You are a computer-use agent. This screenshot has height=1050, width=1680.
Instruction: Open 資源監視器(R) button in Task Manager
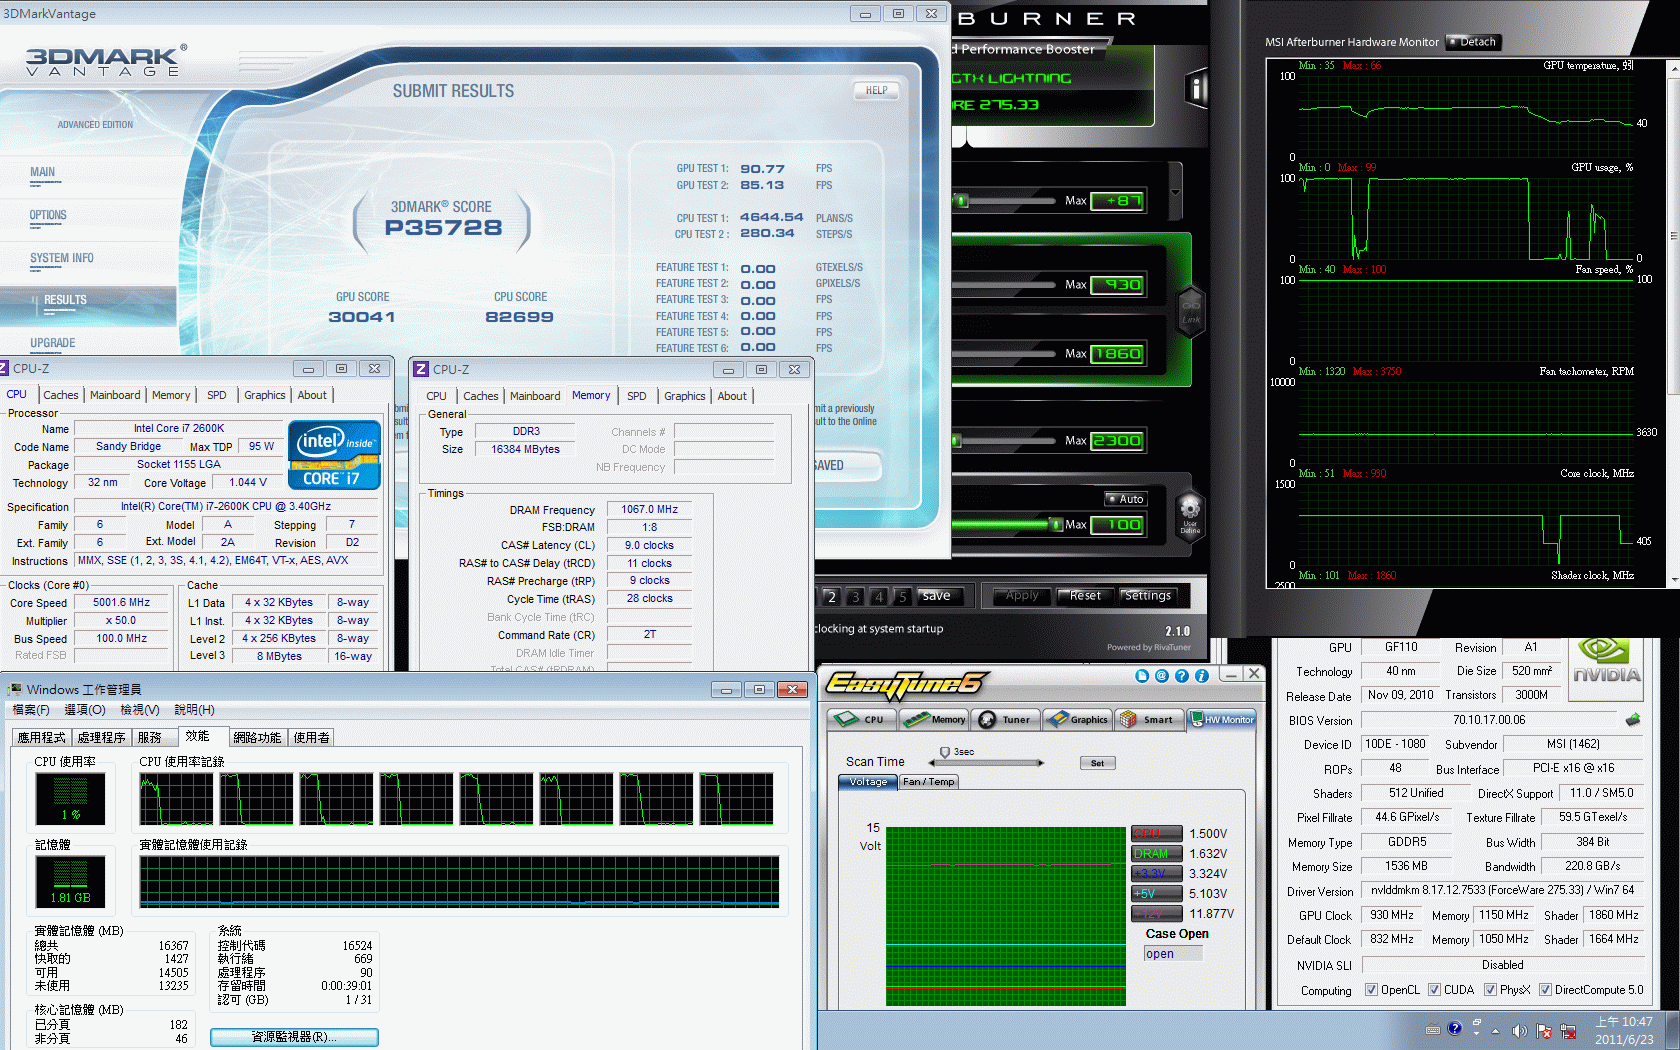(294, 1037)
